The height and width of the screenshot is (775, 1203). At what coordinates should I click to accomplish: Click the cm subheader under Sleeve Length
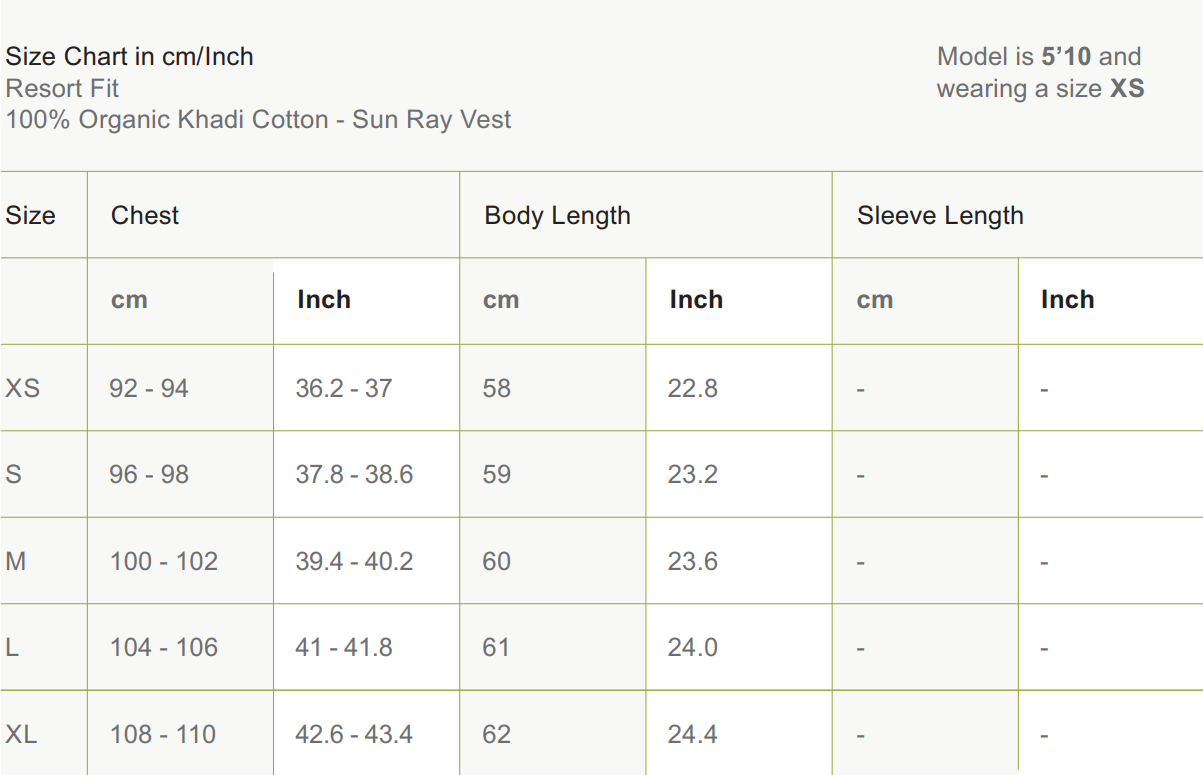[x=874, y=300]
